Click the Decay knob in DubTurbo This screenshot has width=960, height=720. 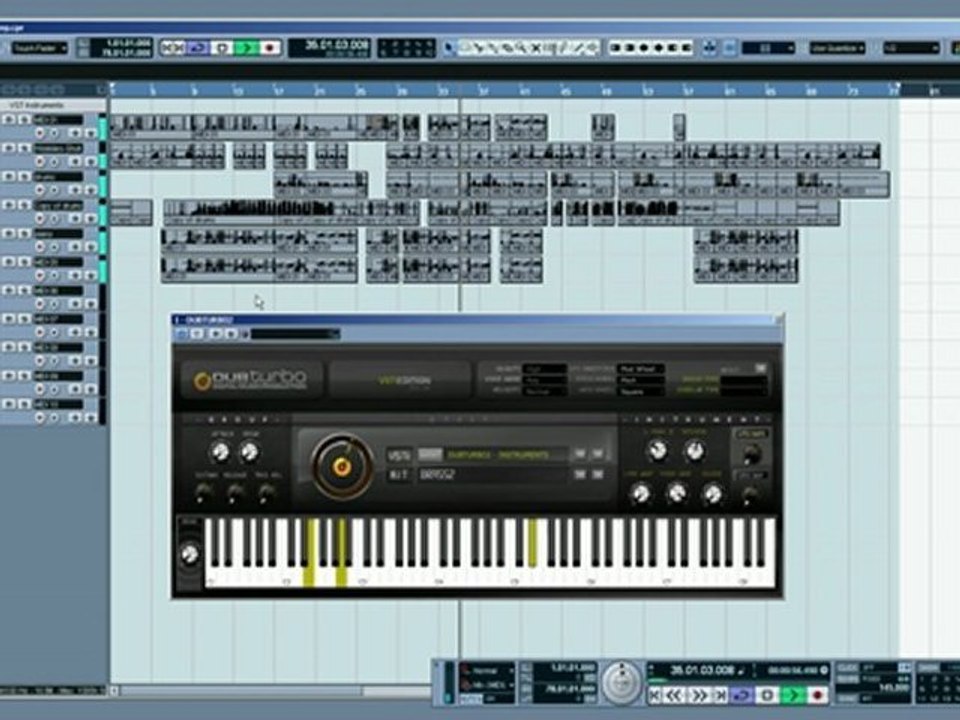pyautogui.click(x=249, y=452)
